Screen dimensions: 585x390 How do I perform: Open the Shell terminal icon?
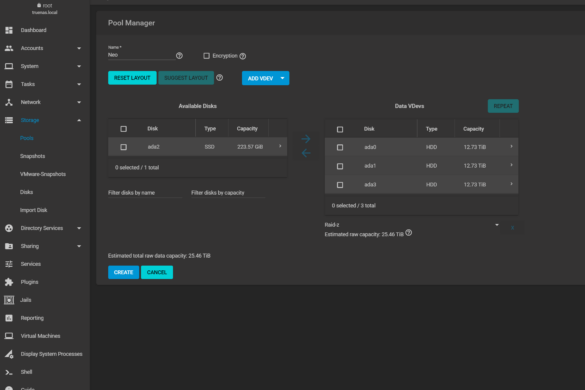tap(9, 372)
